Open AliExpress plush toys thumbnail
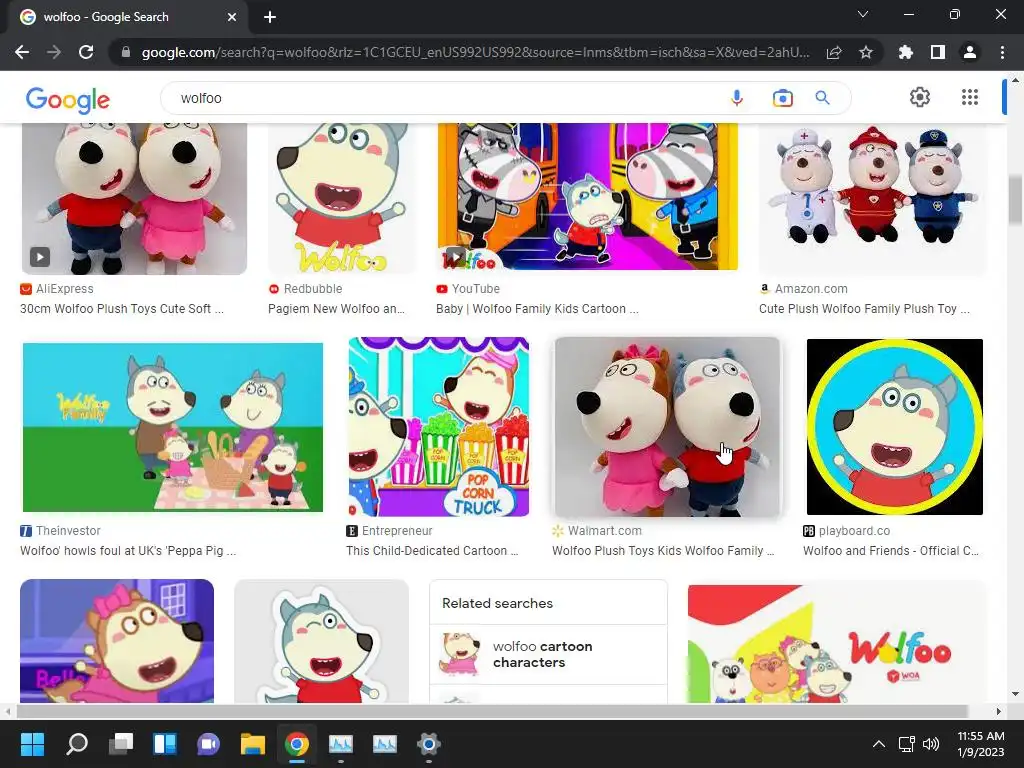 [x=135, y=199]
